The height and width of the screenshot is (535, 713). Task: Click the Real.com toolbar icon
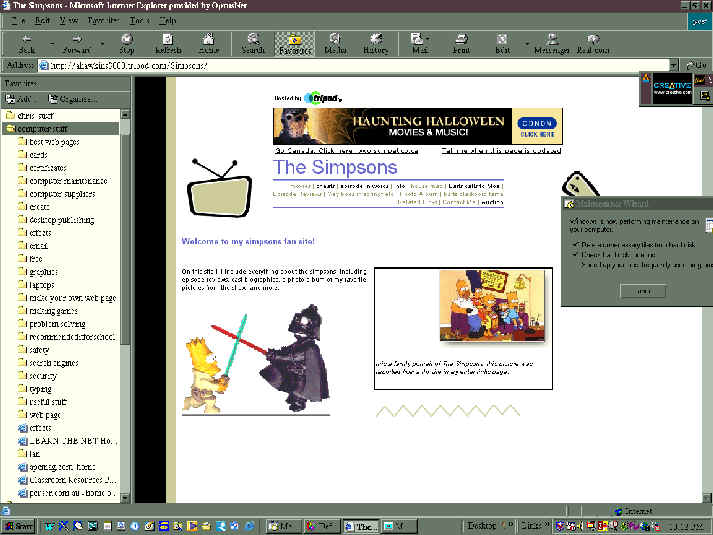[593, 44]
